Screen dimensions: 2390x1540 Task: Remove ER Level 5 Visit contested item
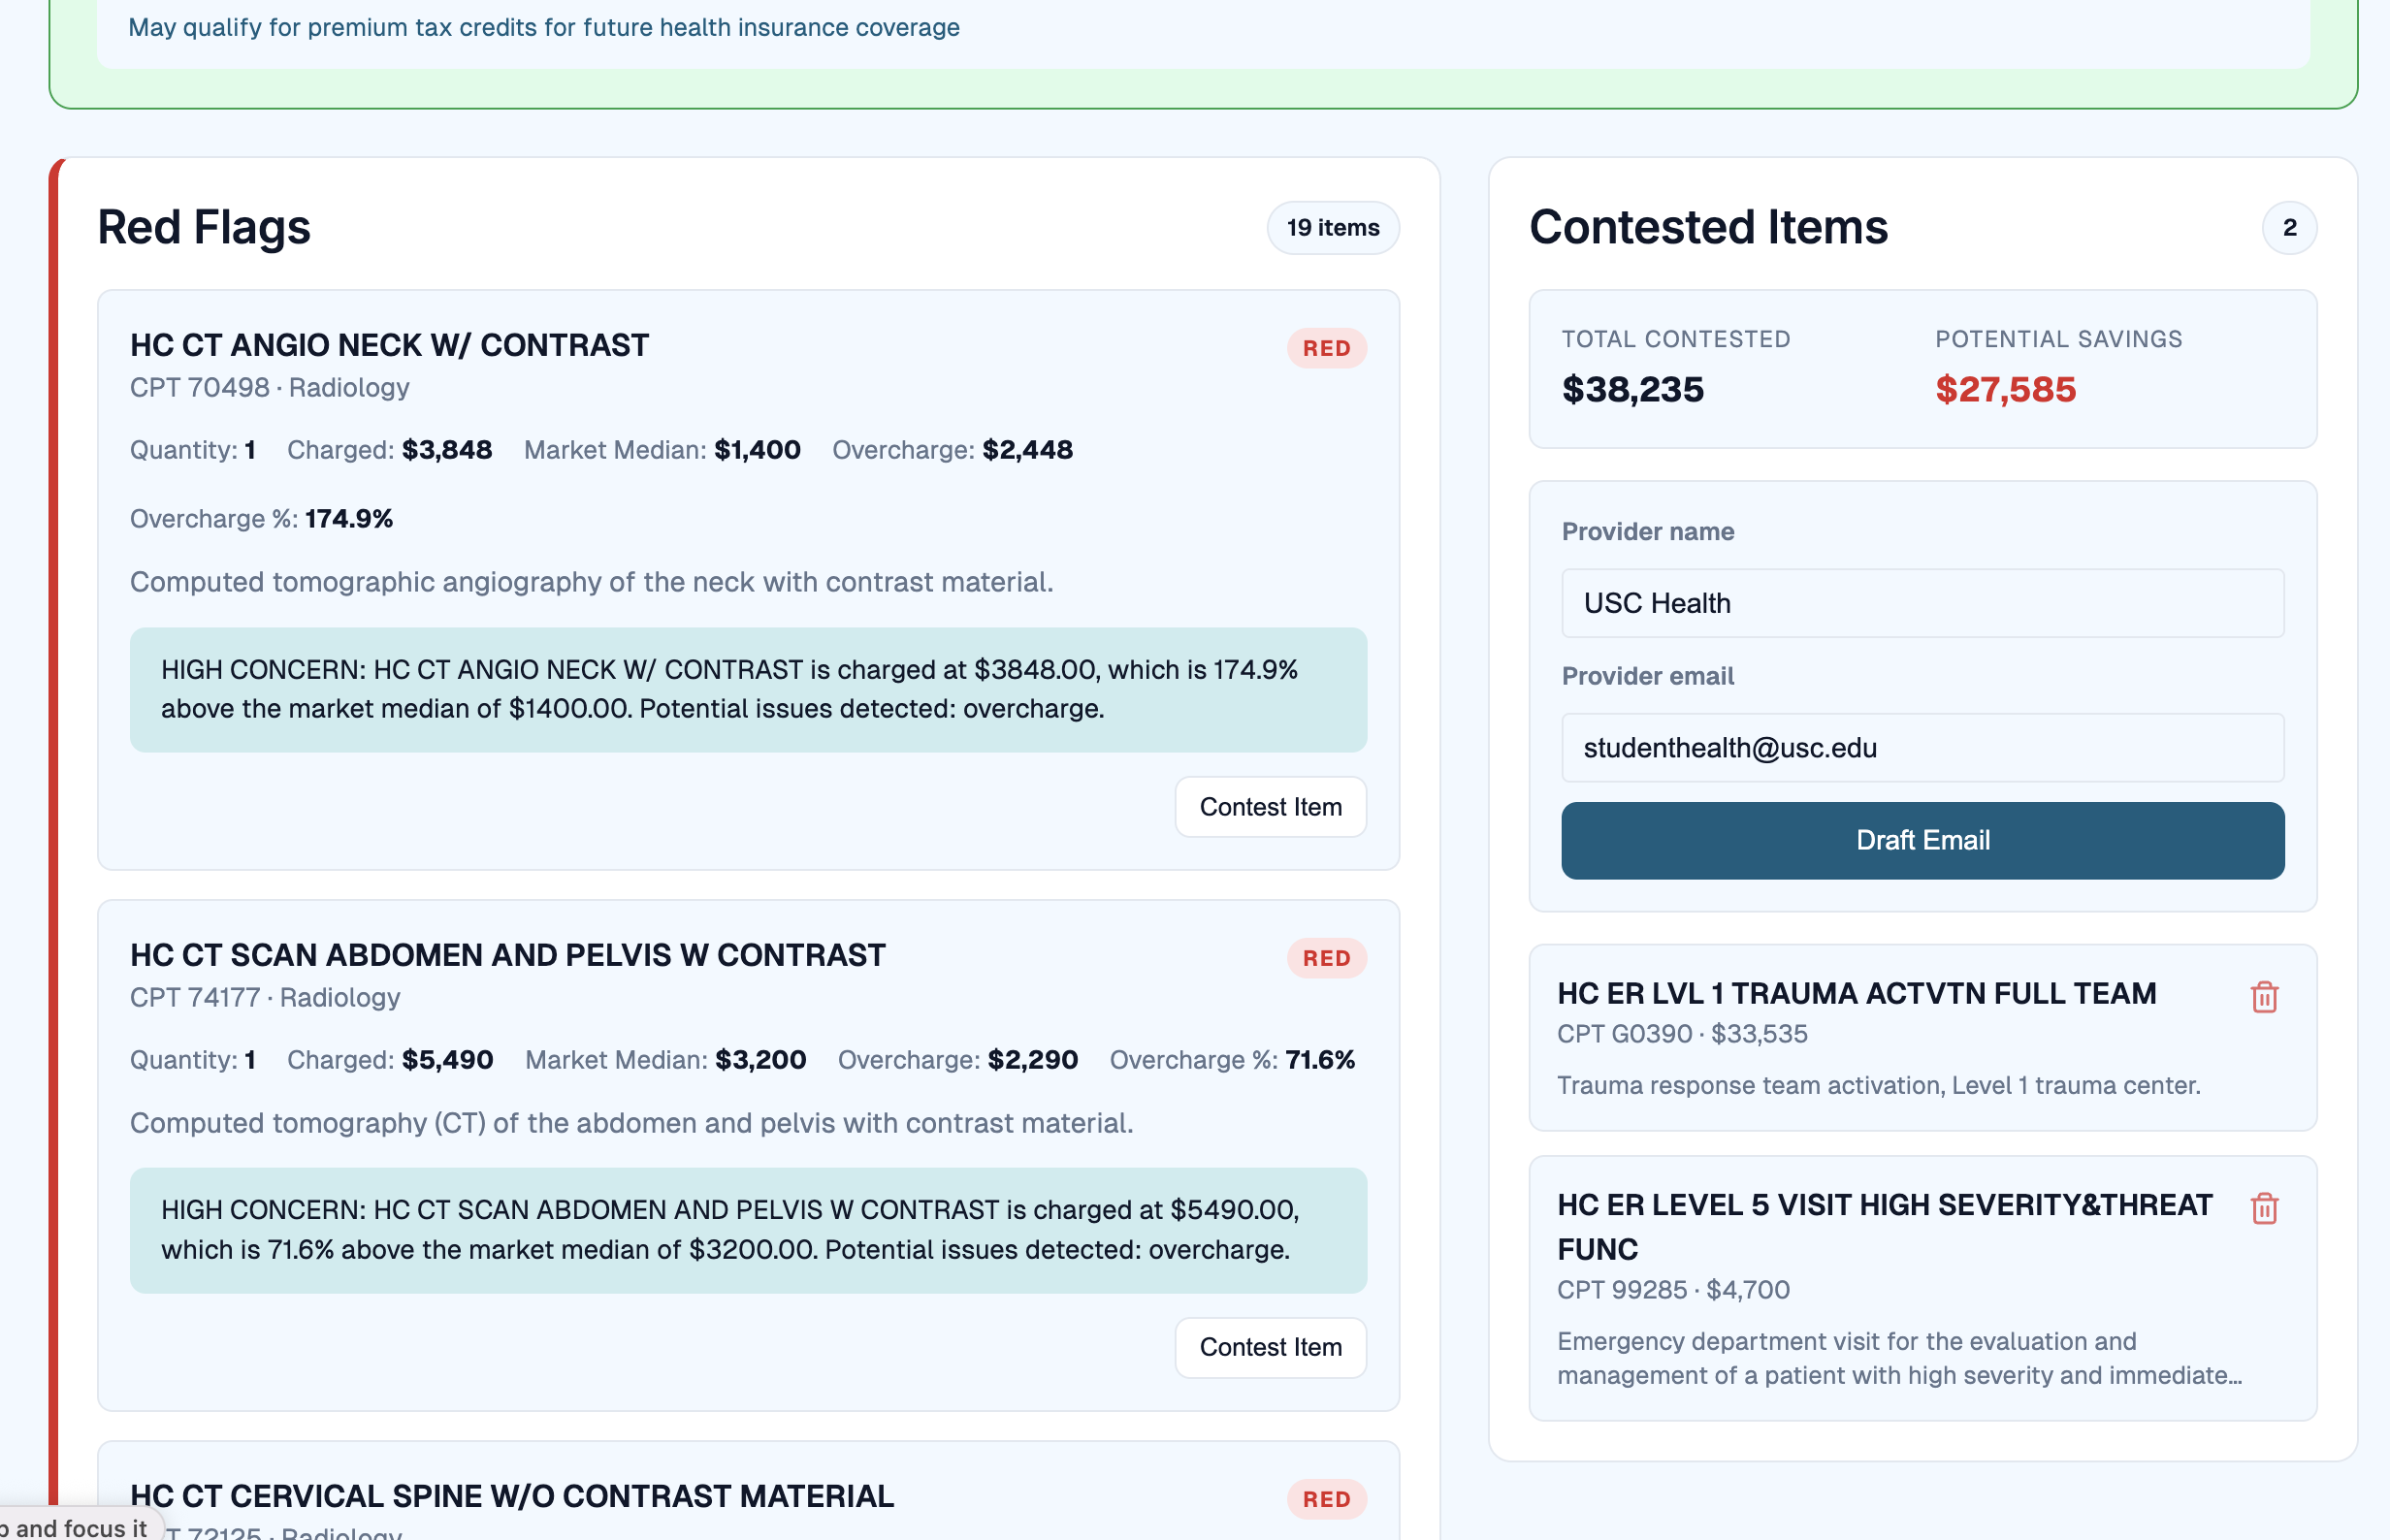click(2264, 1209)
